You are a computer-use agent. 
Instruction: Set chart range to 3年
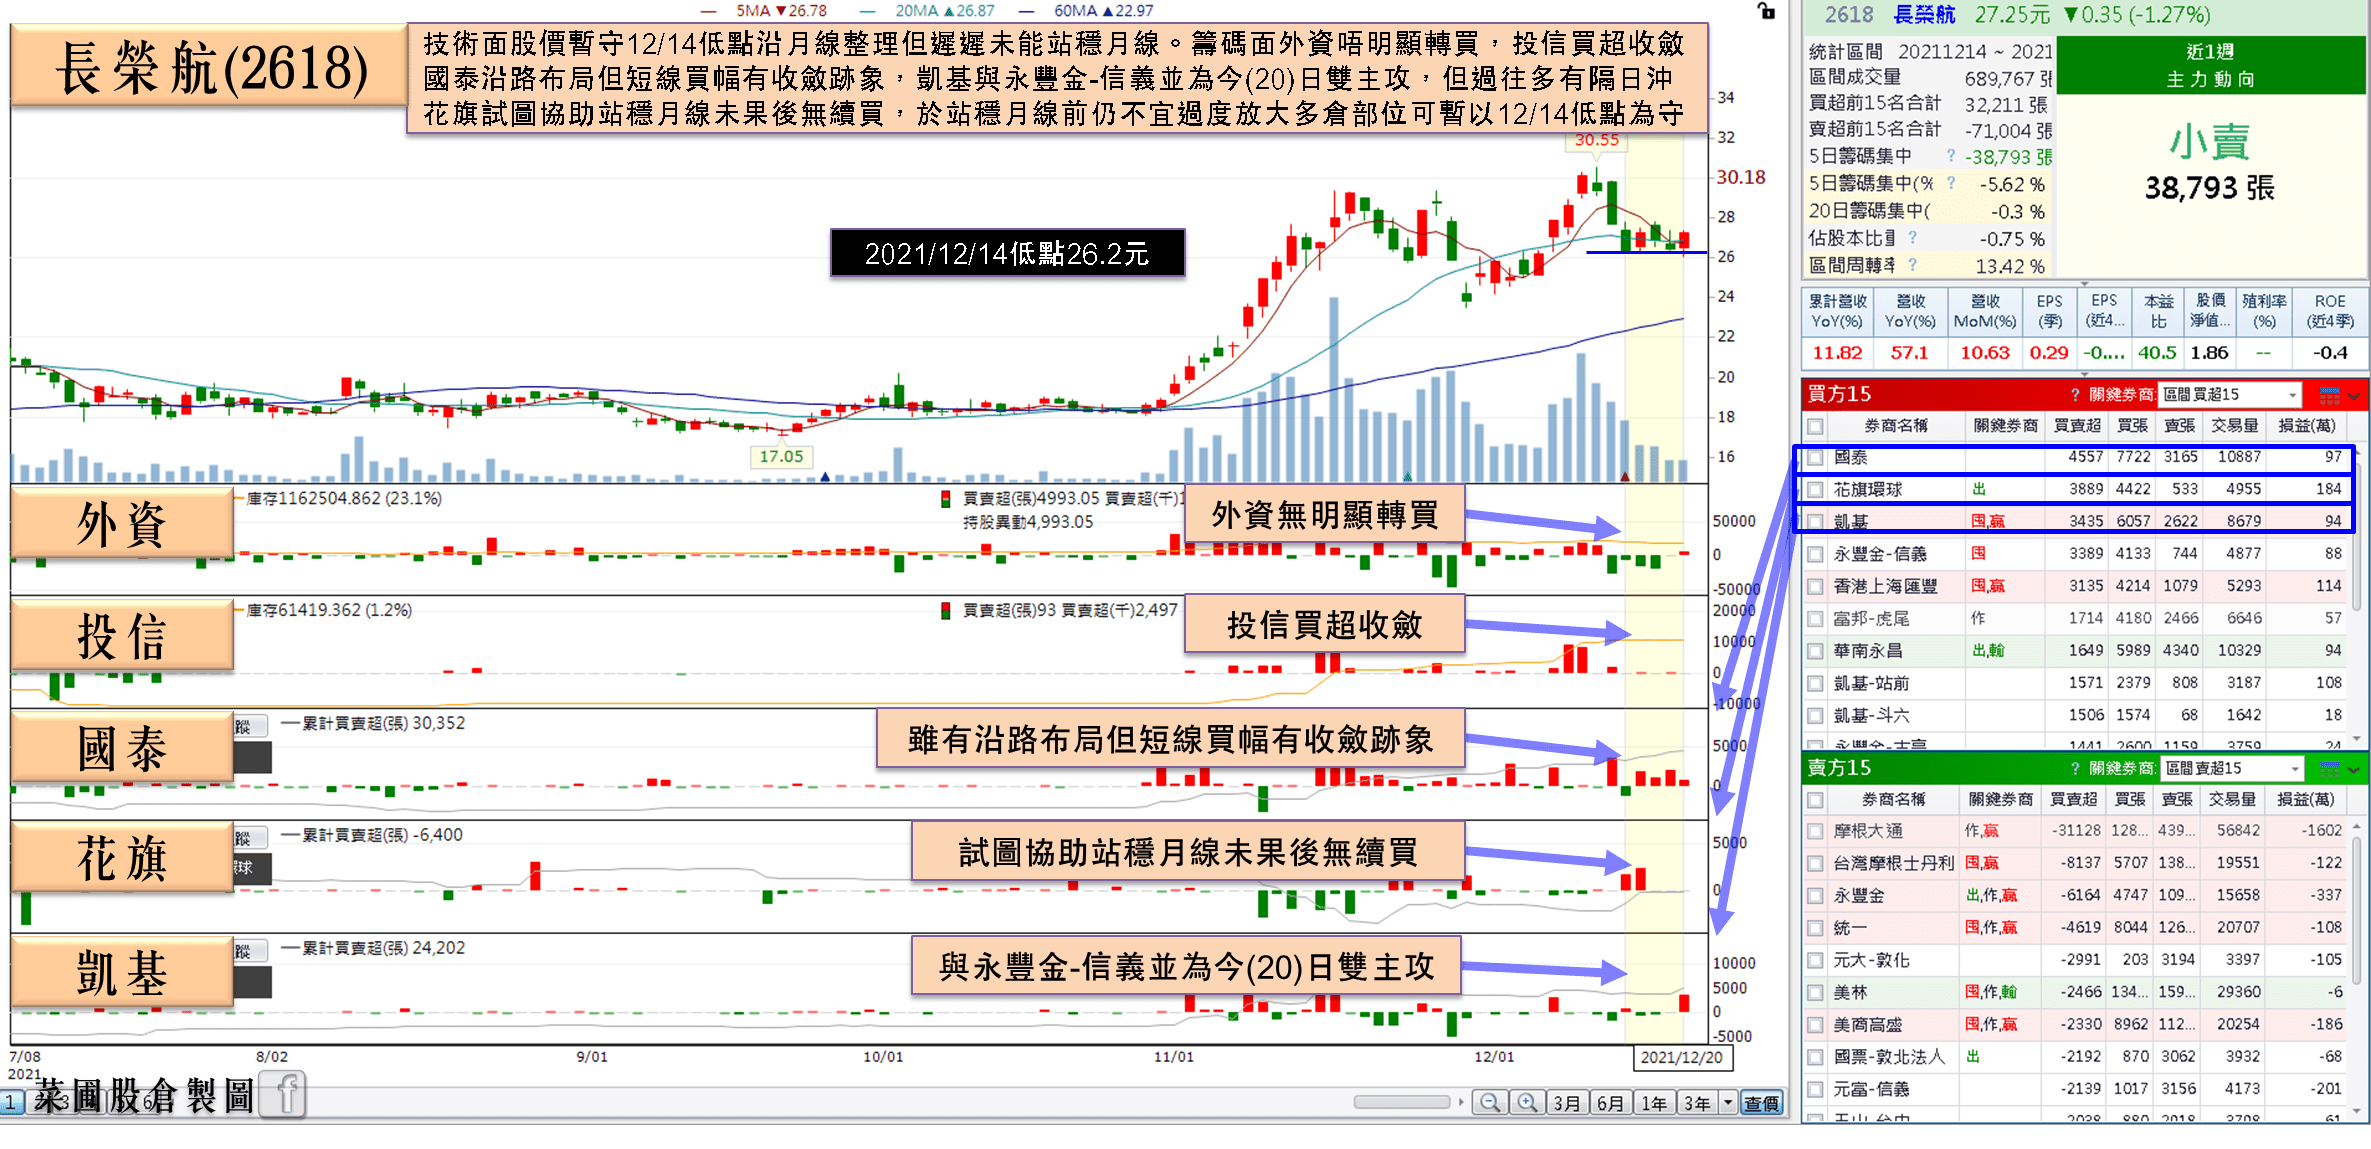[1697, 1102]
